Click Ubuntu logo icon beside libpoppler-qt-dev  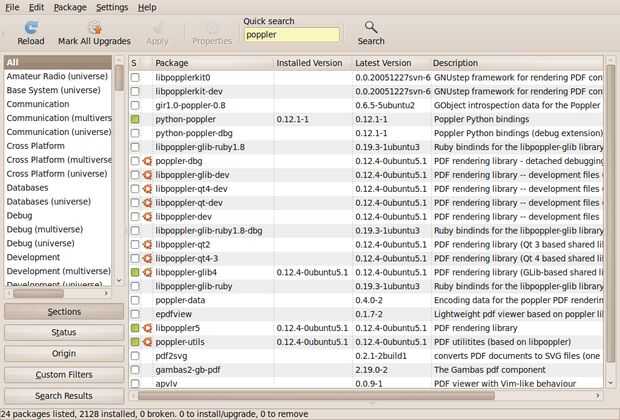[x=147, y=203]
